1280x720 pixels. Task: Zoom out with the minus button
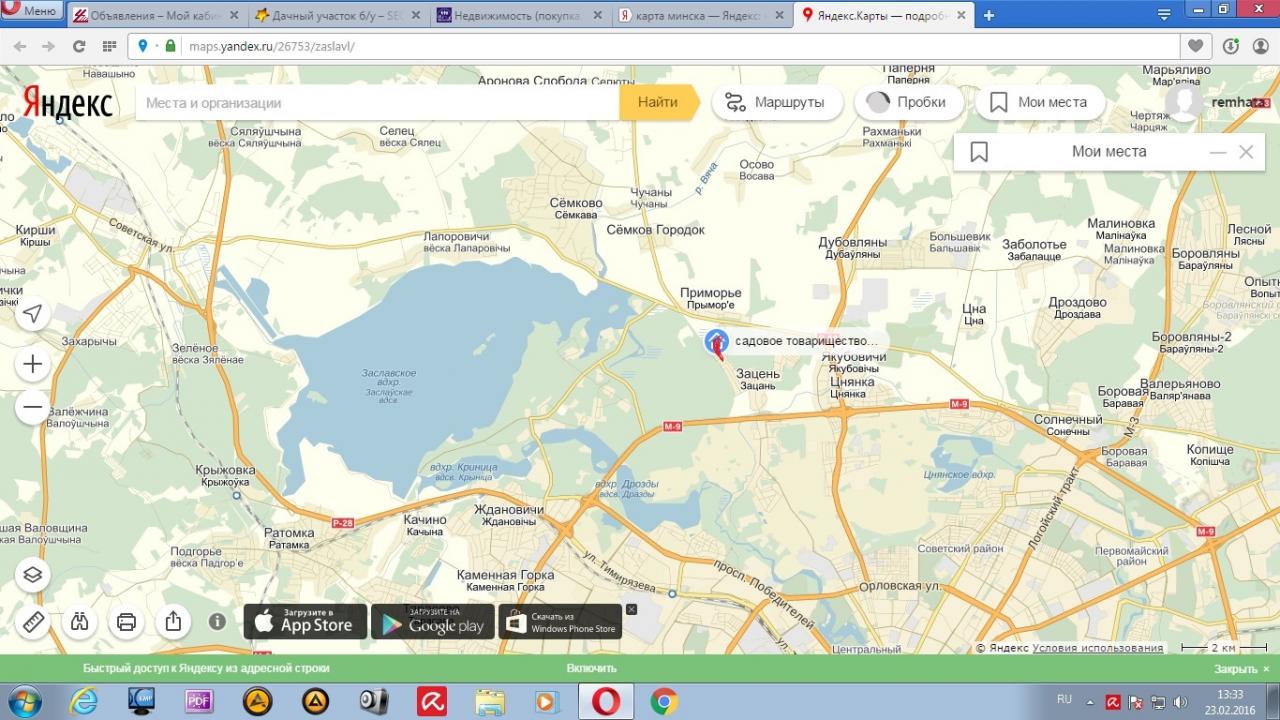32,407
